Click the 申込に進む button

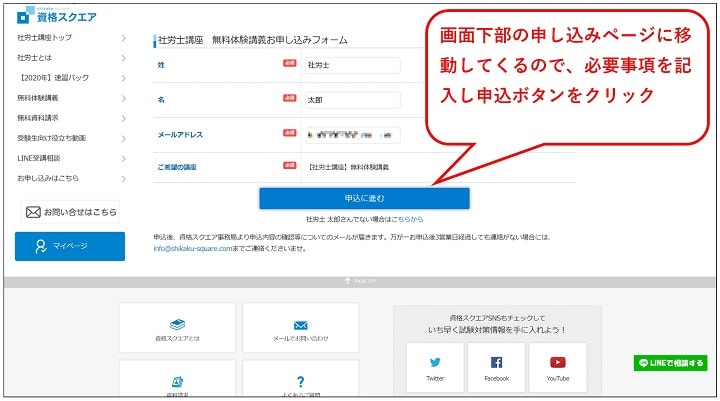point(365,198)
